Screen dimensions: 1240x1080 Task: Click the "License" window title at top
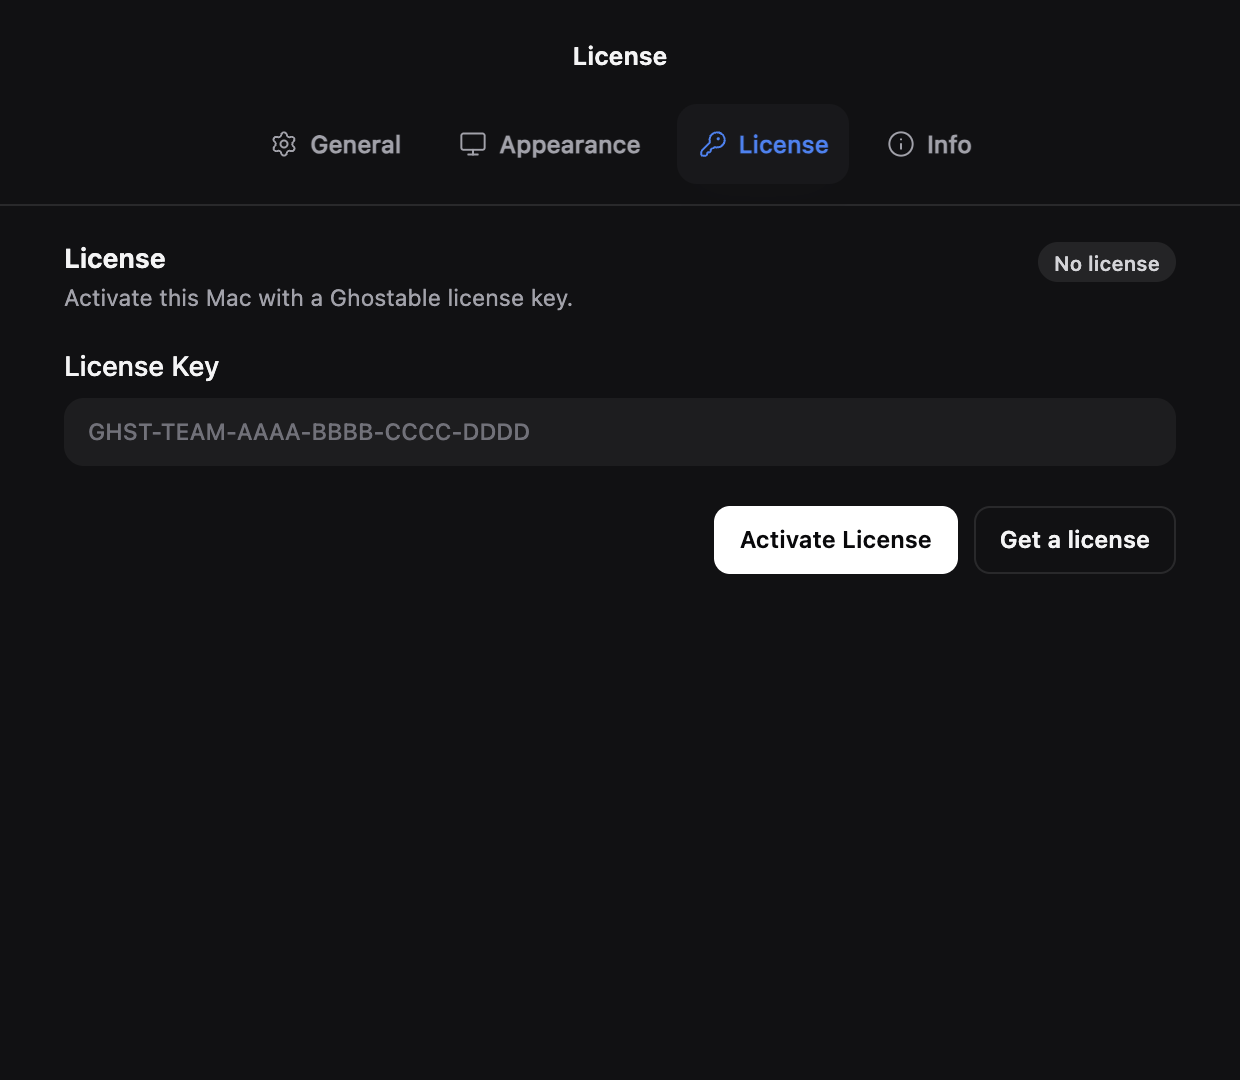pos(620,56)
